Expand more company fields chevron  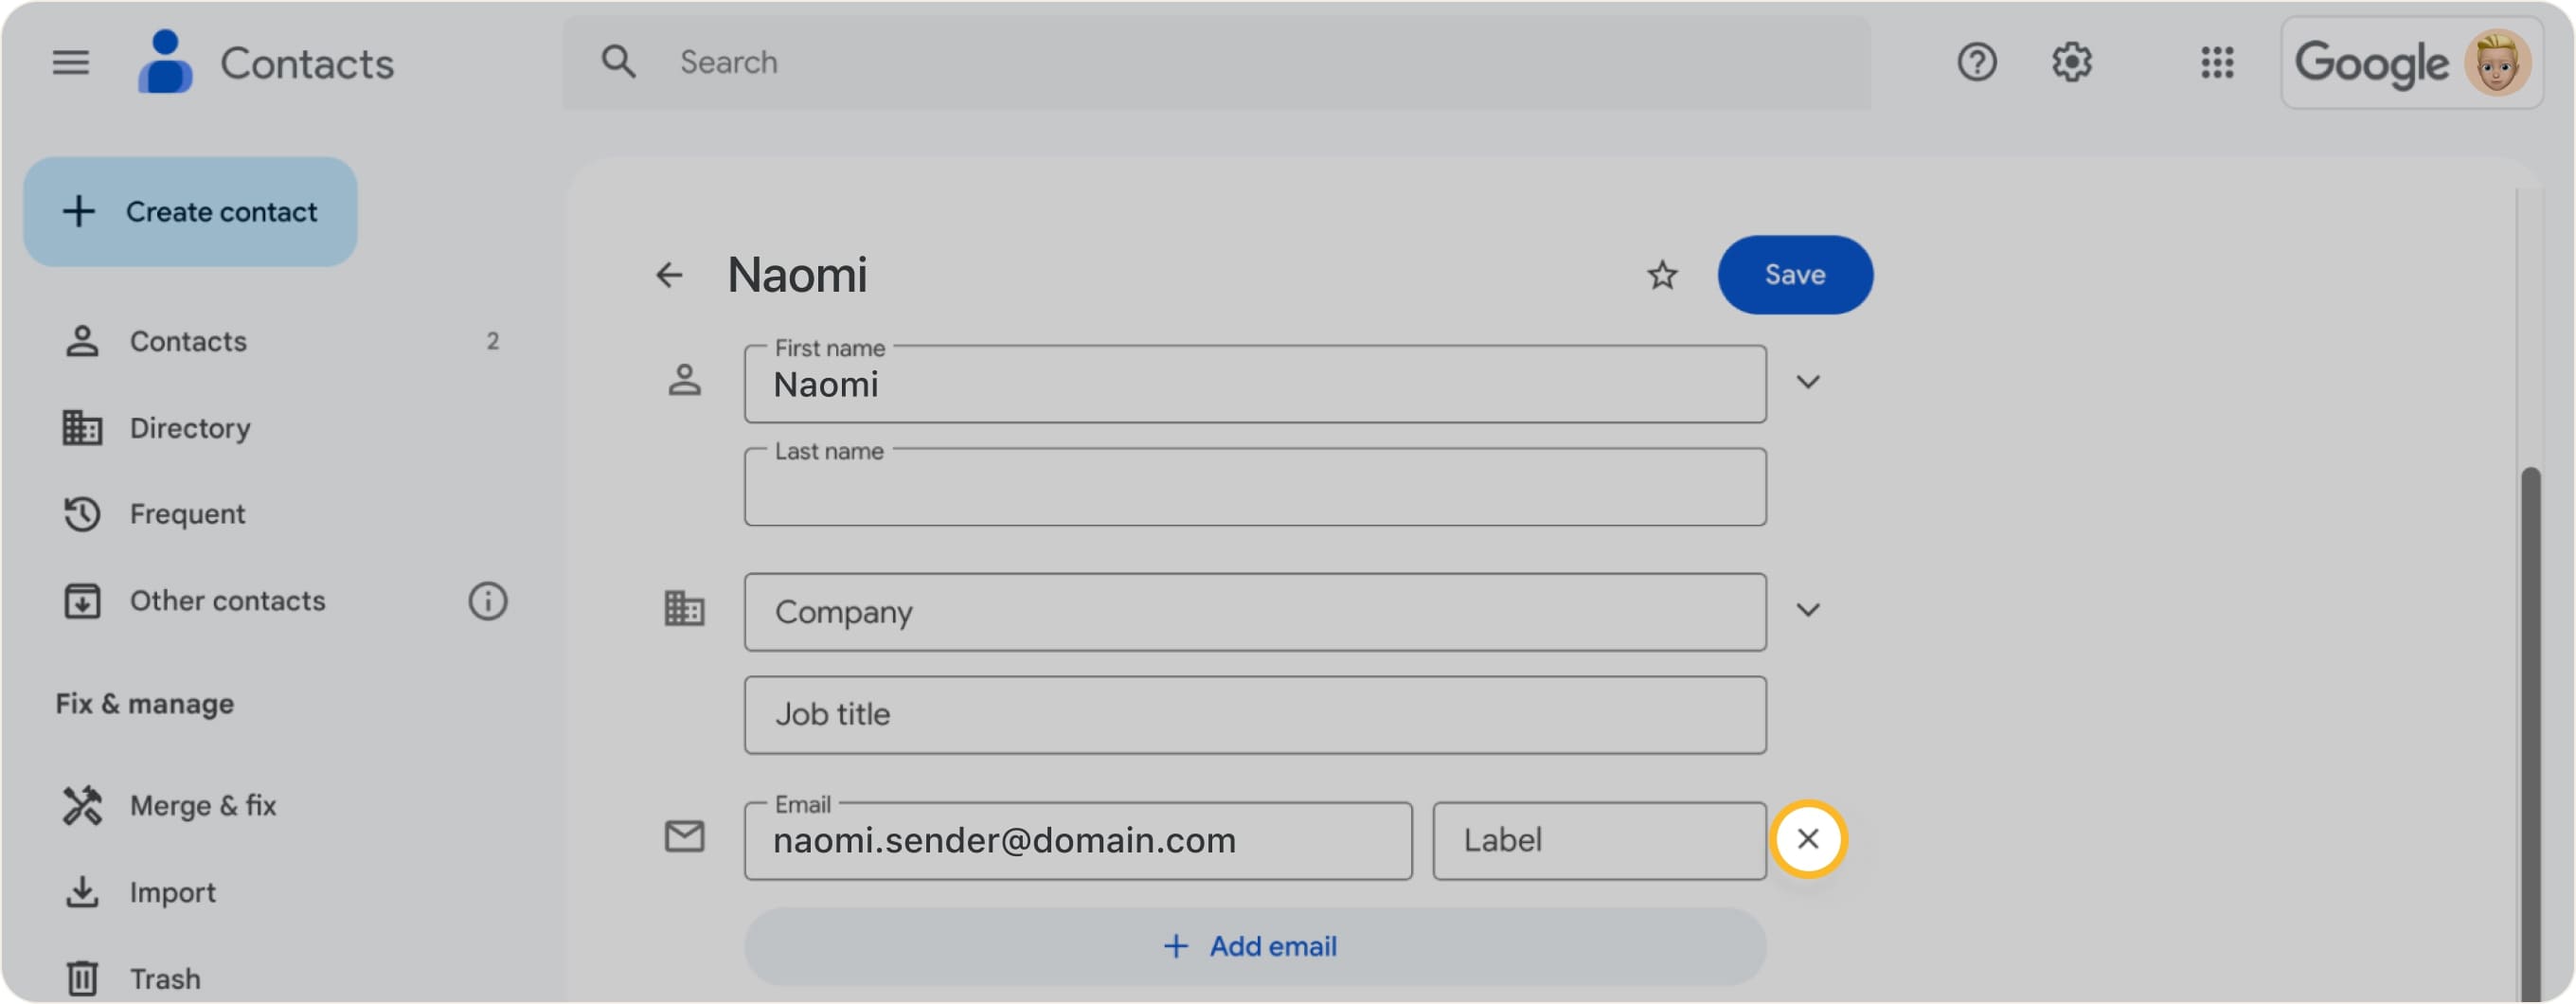(x=1807, y=610)
